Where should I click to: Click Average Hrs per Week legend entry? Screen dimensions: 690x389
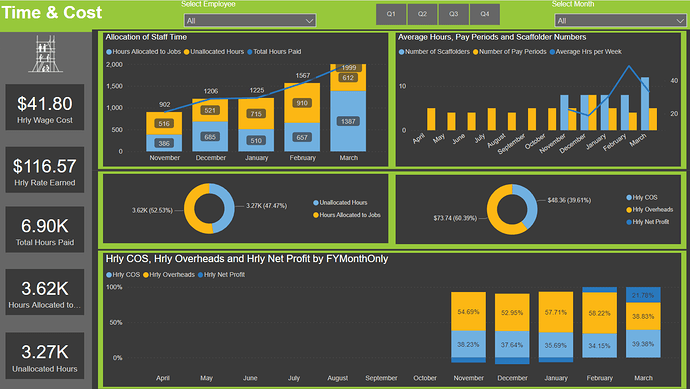(585, 51)
